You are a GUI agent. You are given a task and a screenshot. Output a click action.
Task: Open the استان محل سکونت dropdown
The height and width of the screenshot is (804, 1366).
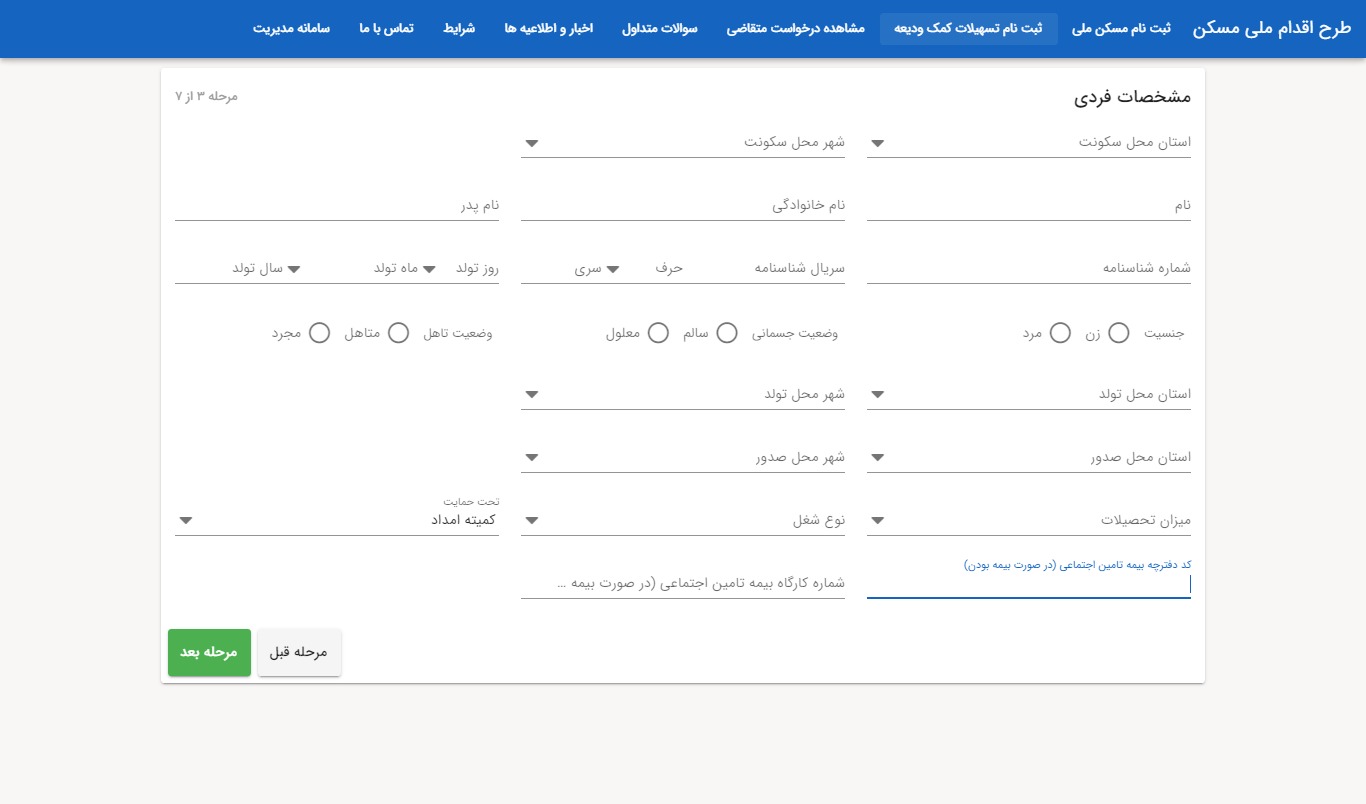click(x=1028, y=143)
